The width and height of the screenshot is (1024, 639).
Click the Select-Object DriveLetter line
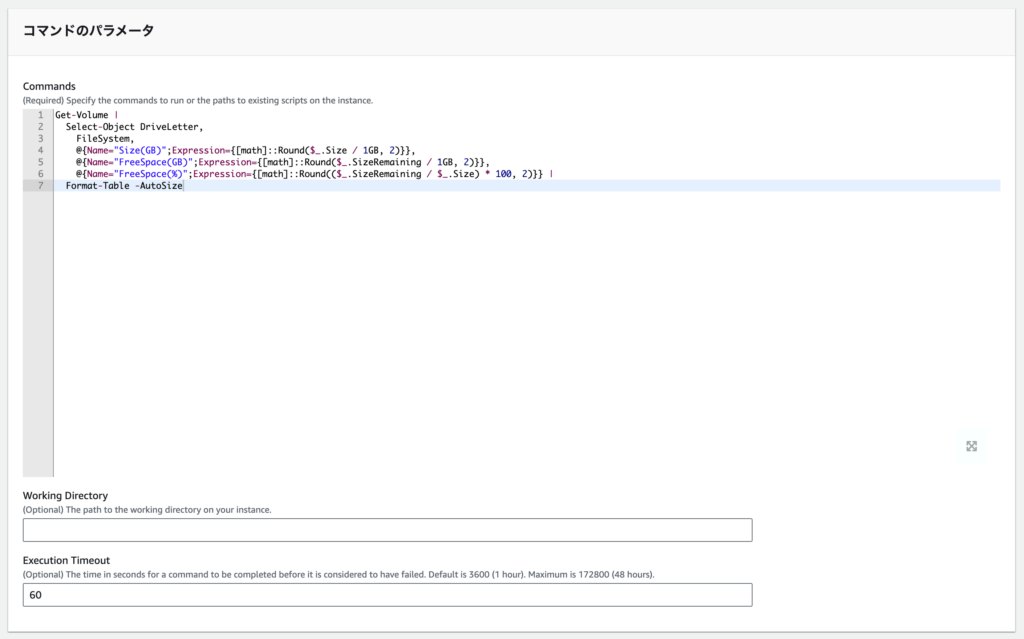130,126
